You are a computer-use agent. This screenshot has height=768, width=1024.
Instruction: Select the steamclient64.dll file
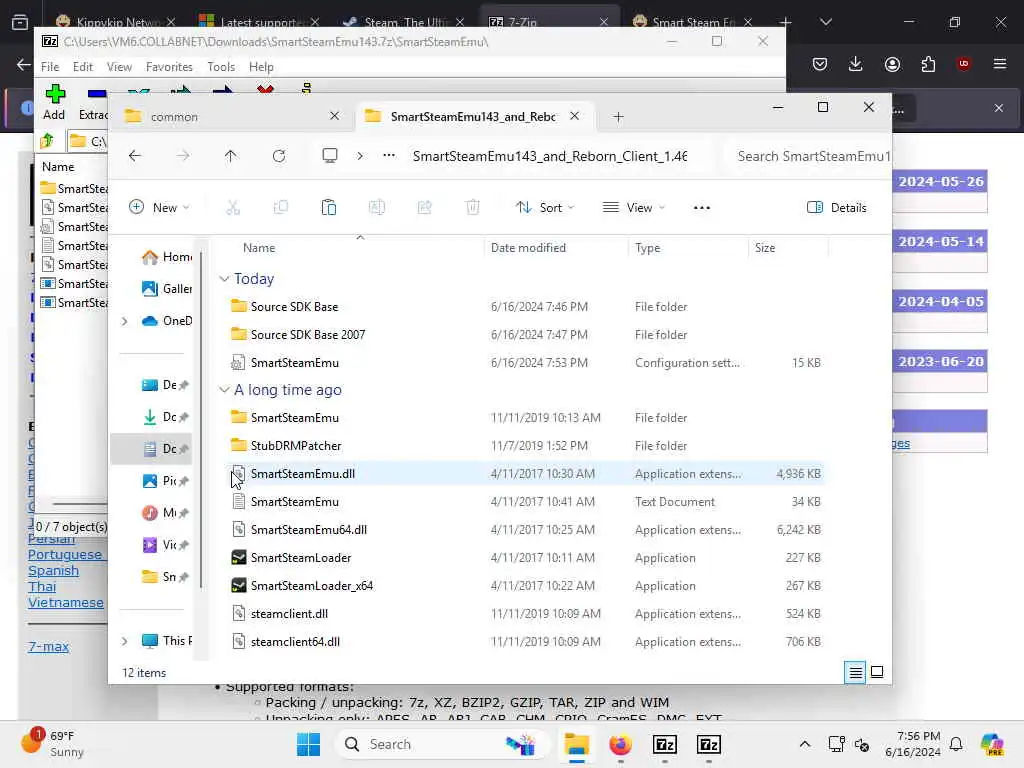click(x=526, y=642)
